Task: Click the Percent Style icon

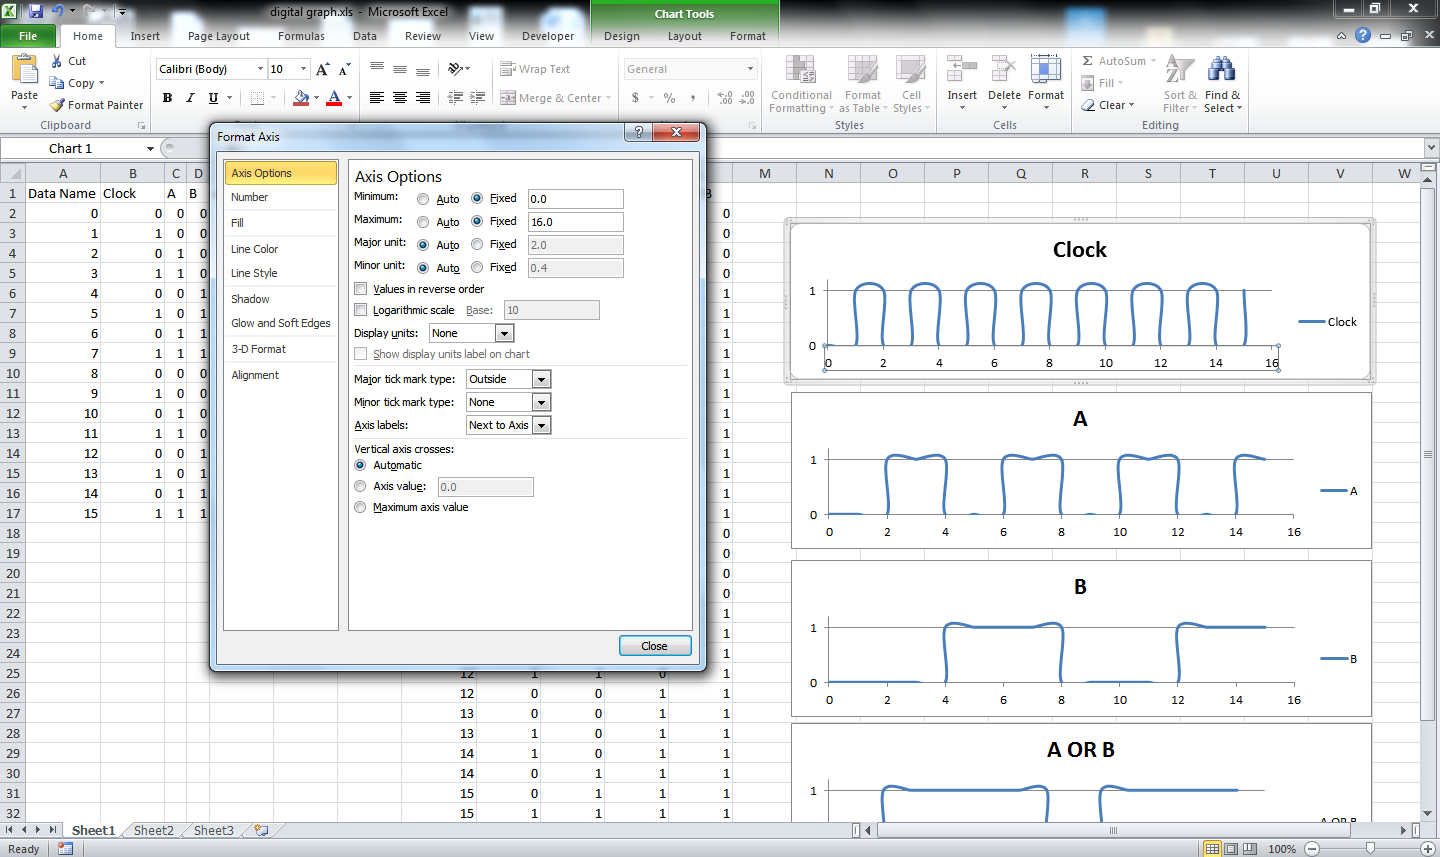Action: coord(668,98)
